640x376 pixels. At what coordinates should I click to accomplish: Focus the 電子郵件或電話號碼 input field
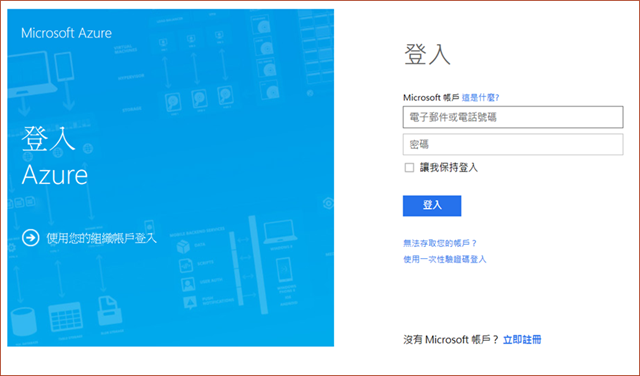point(513,117)
